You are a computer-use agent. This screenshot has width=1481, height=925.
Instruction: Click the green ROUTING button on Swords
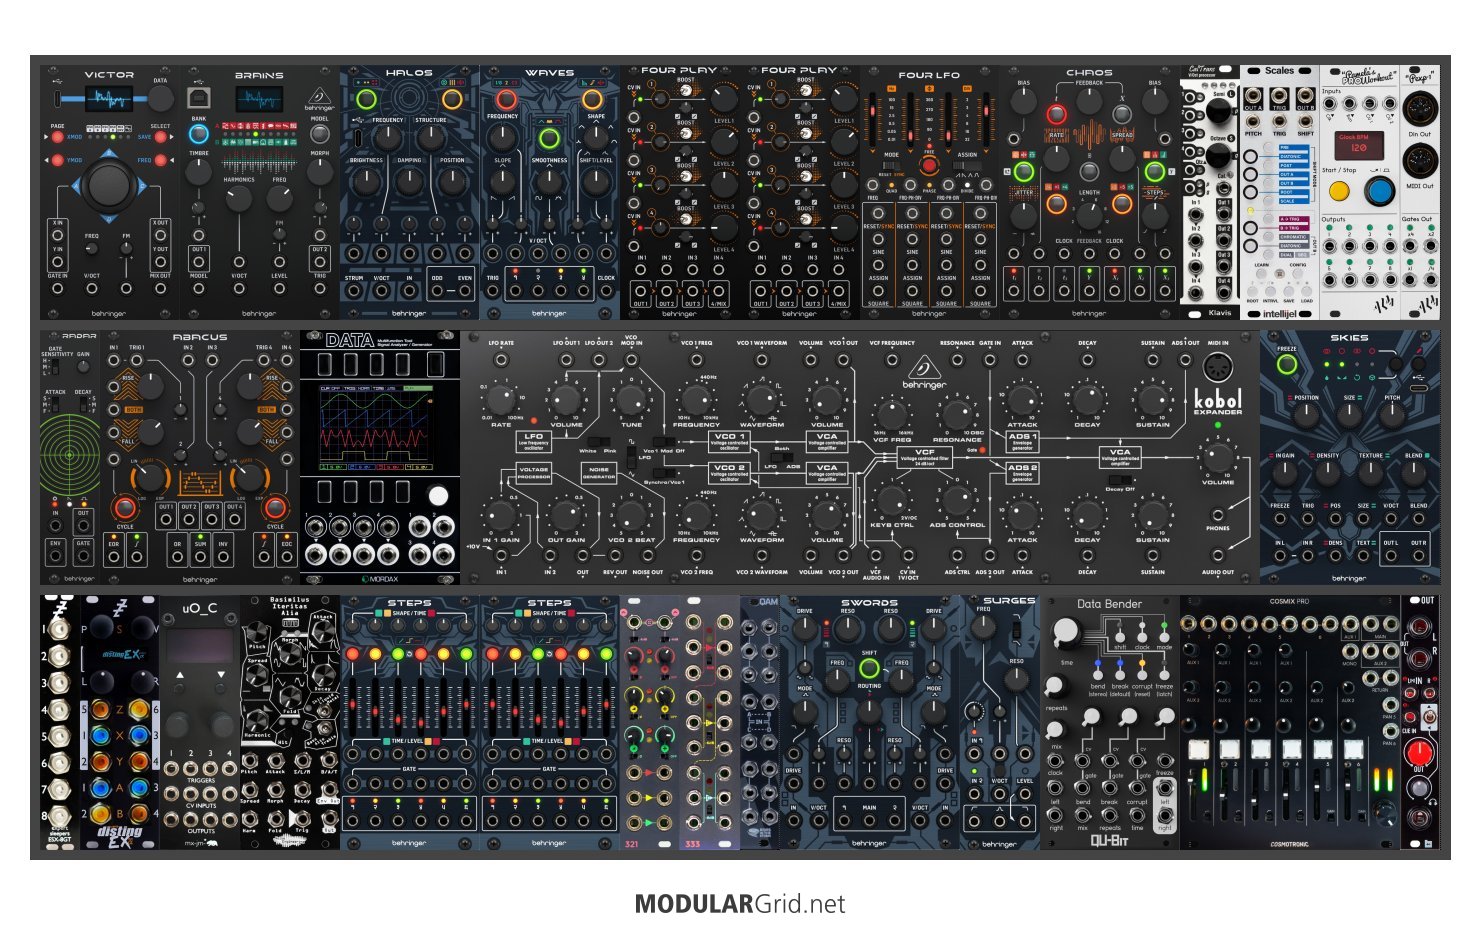click(x=869, y=668)
